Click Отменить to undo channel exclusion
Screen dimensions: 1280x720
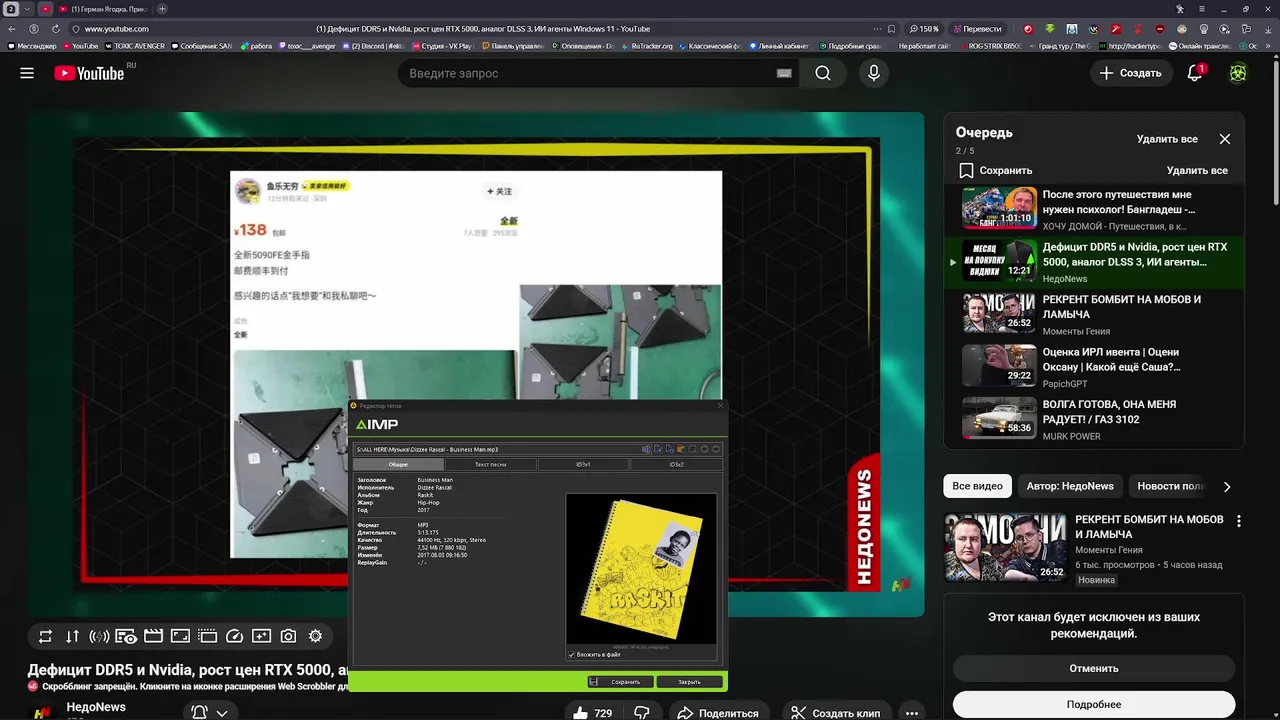1093,668
